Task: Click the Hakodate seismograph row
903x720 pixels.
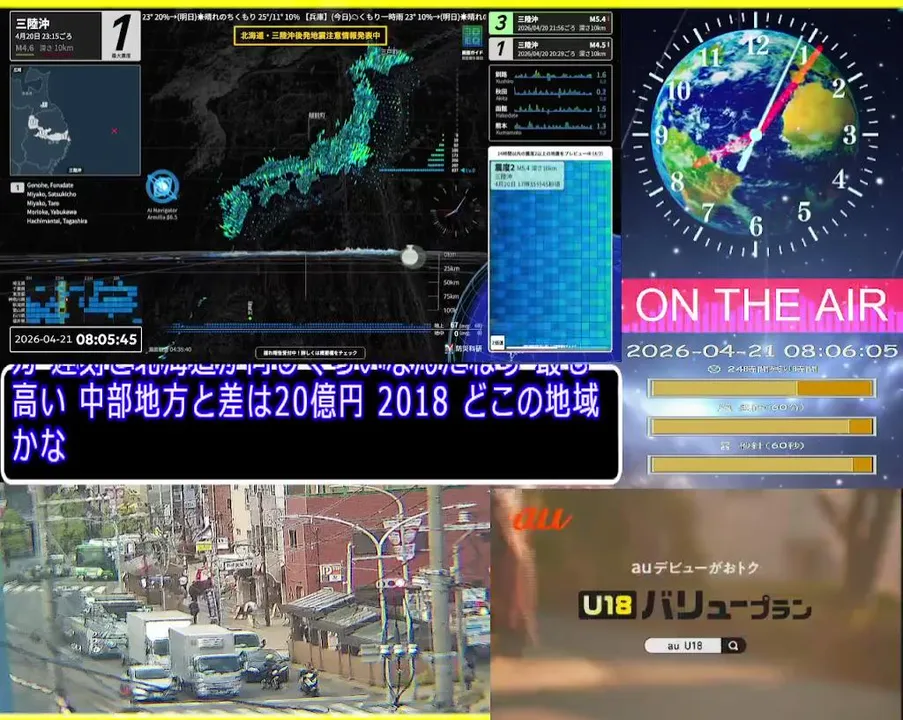Action: [551, 109]
